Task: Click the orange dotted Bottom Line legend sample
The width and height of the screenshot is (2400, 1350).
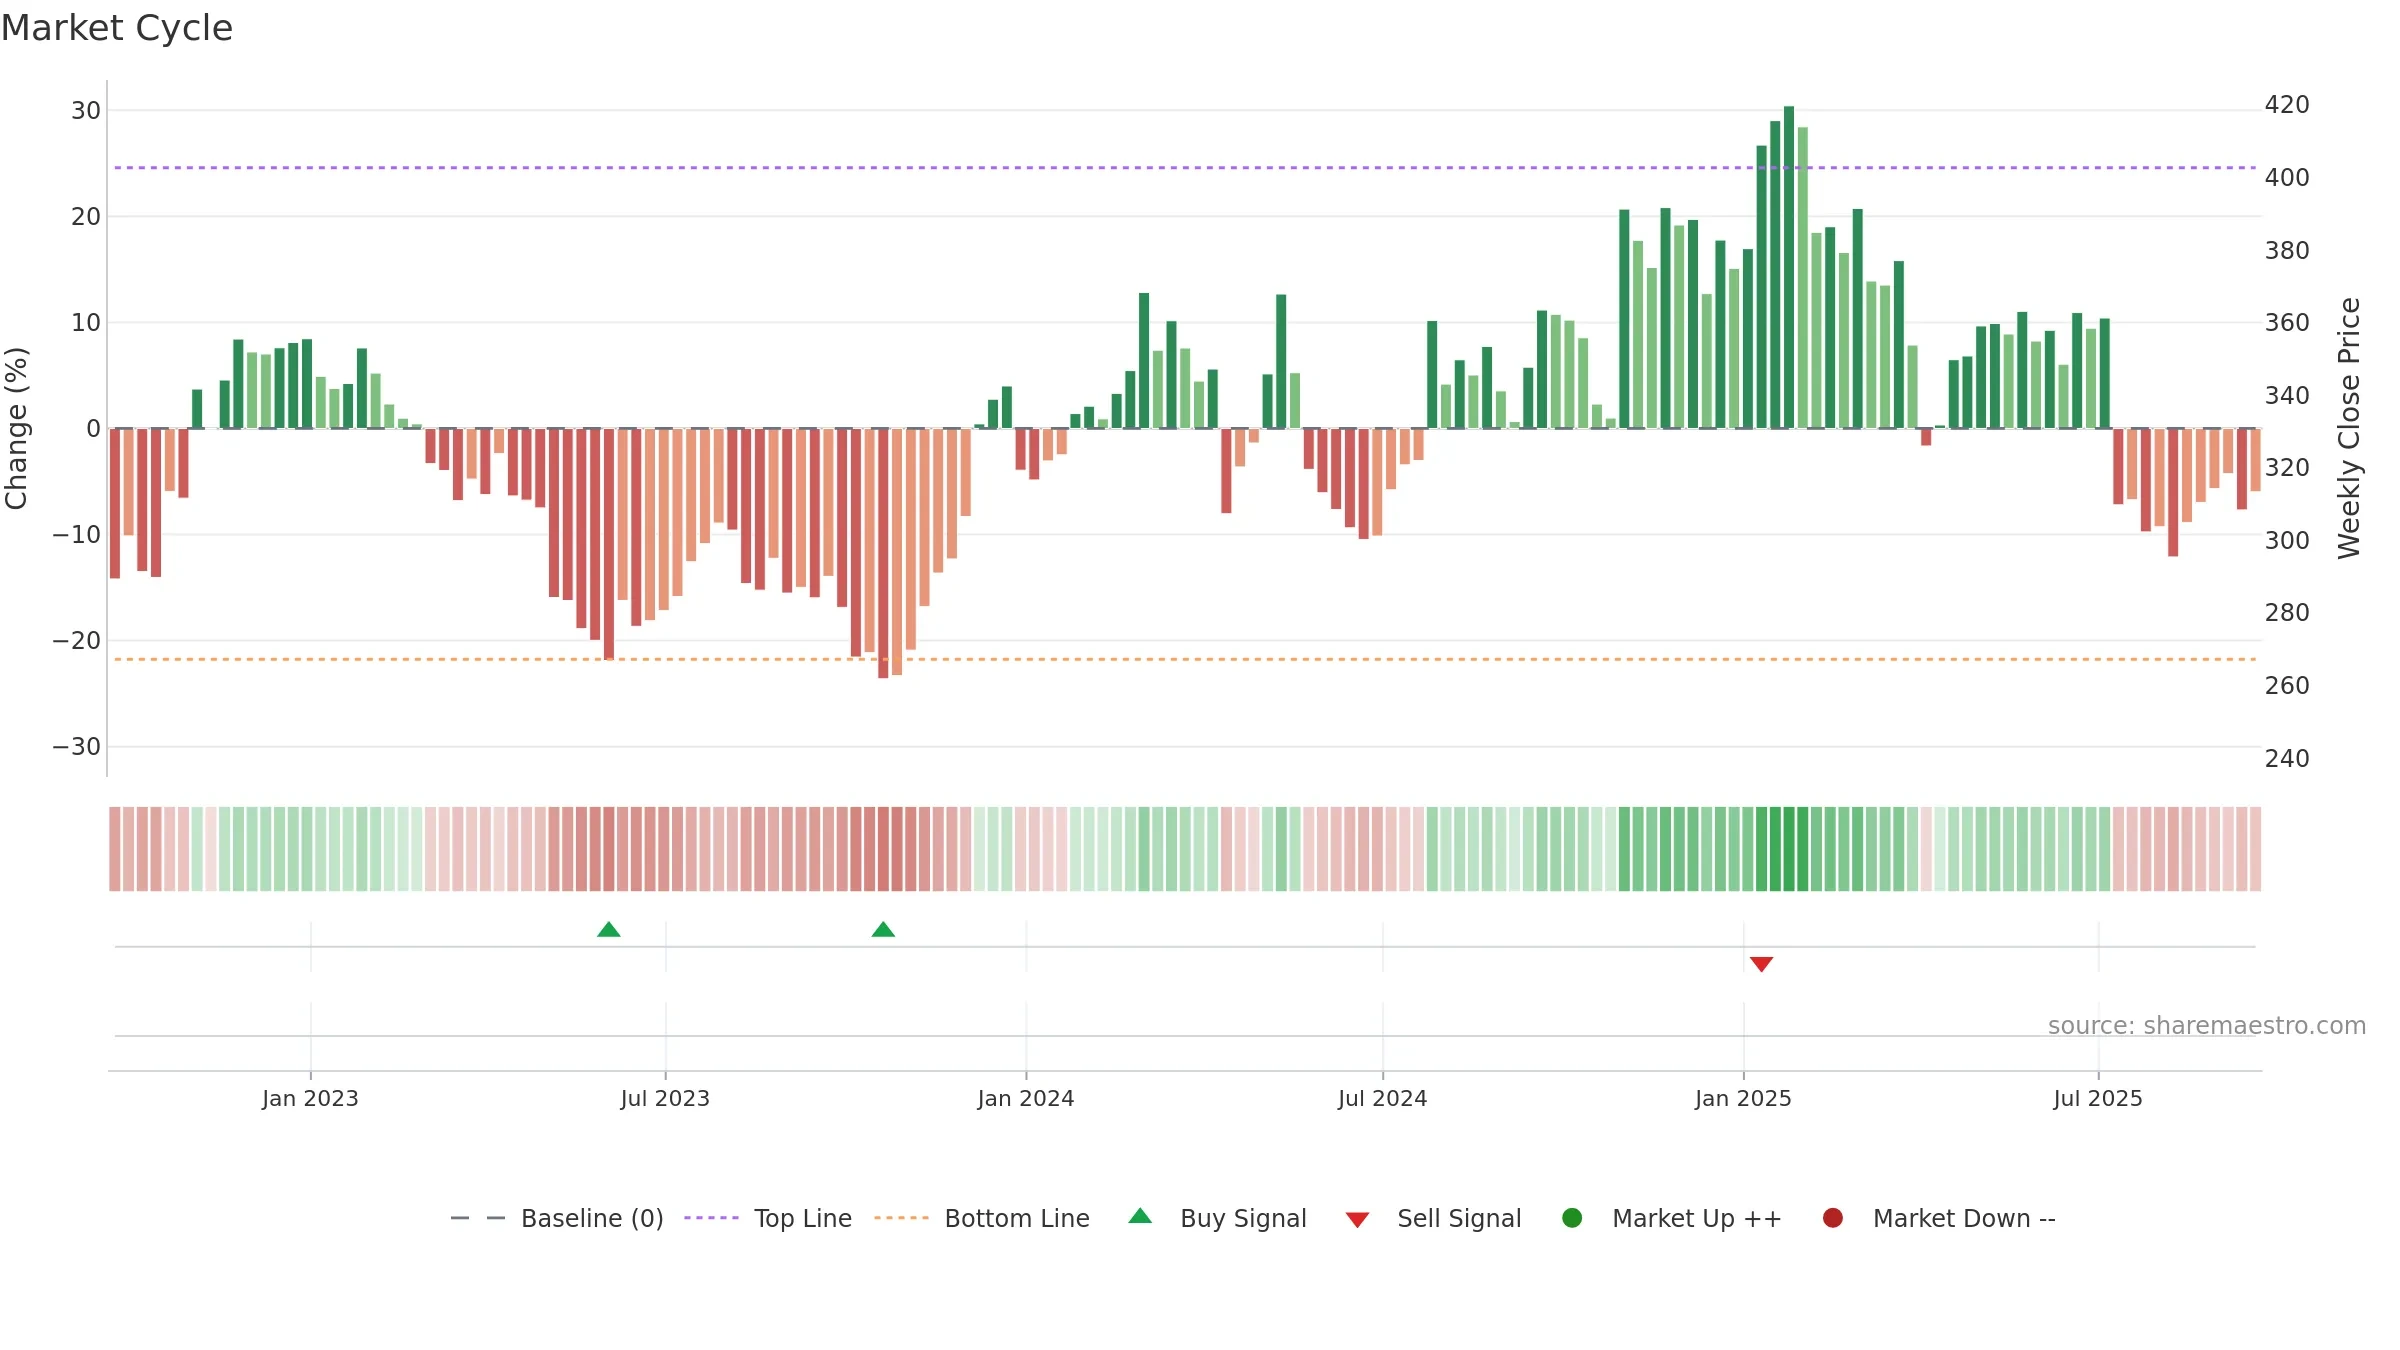Action: (x=901, y=1218)
